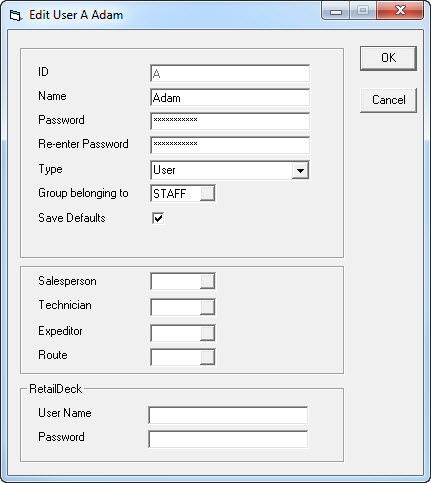
Task: Click the STAFF group text box
Action: [x=176, y=193]
